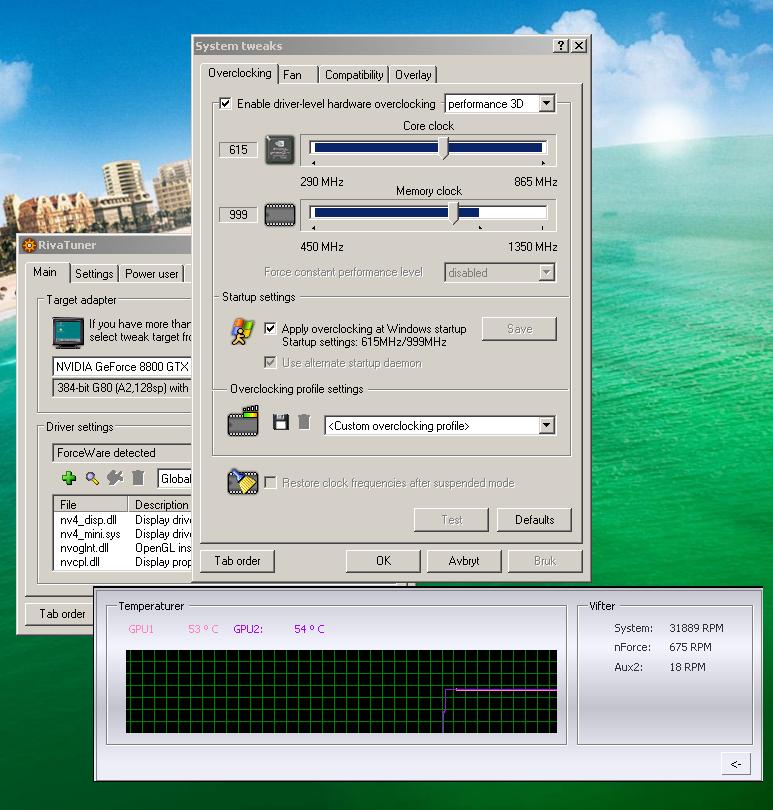Click the Core clock slider thumb
The width and height of the screenshot is (773, 810).
click(x=444, y=148)
